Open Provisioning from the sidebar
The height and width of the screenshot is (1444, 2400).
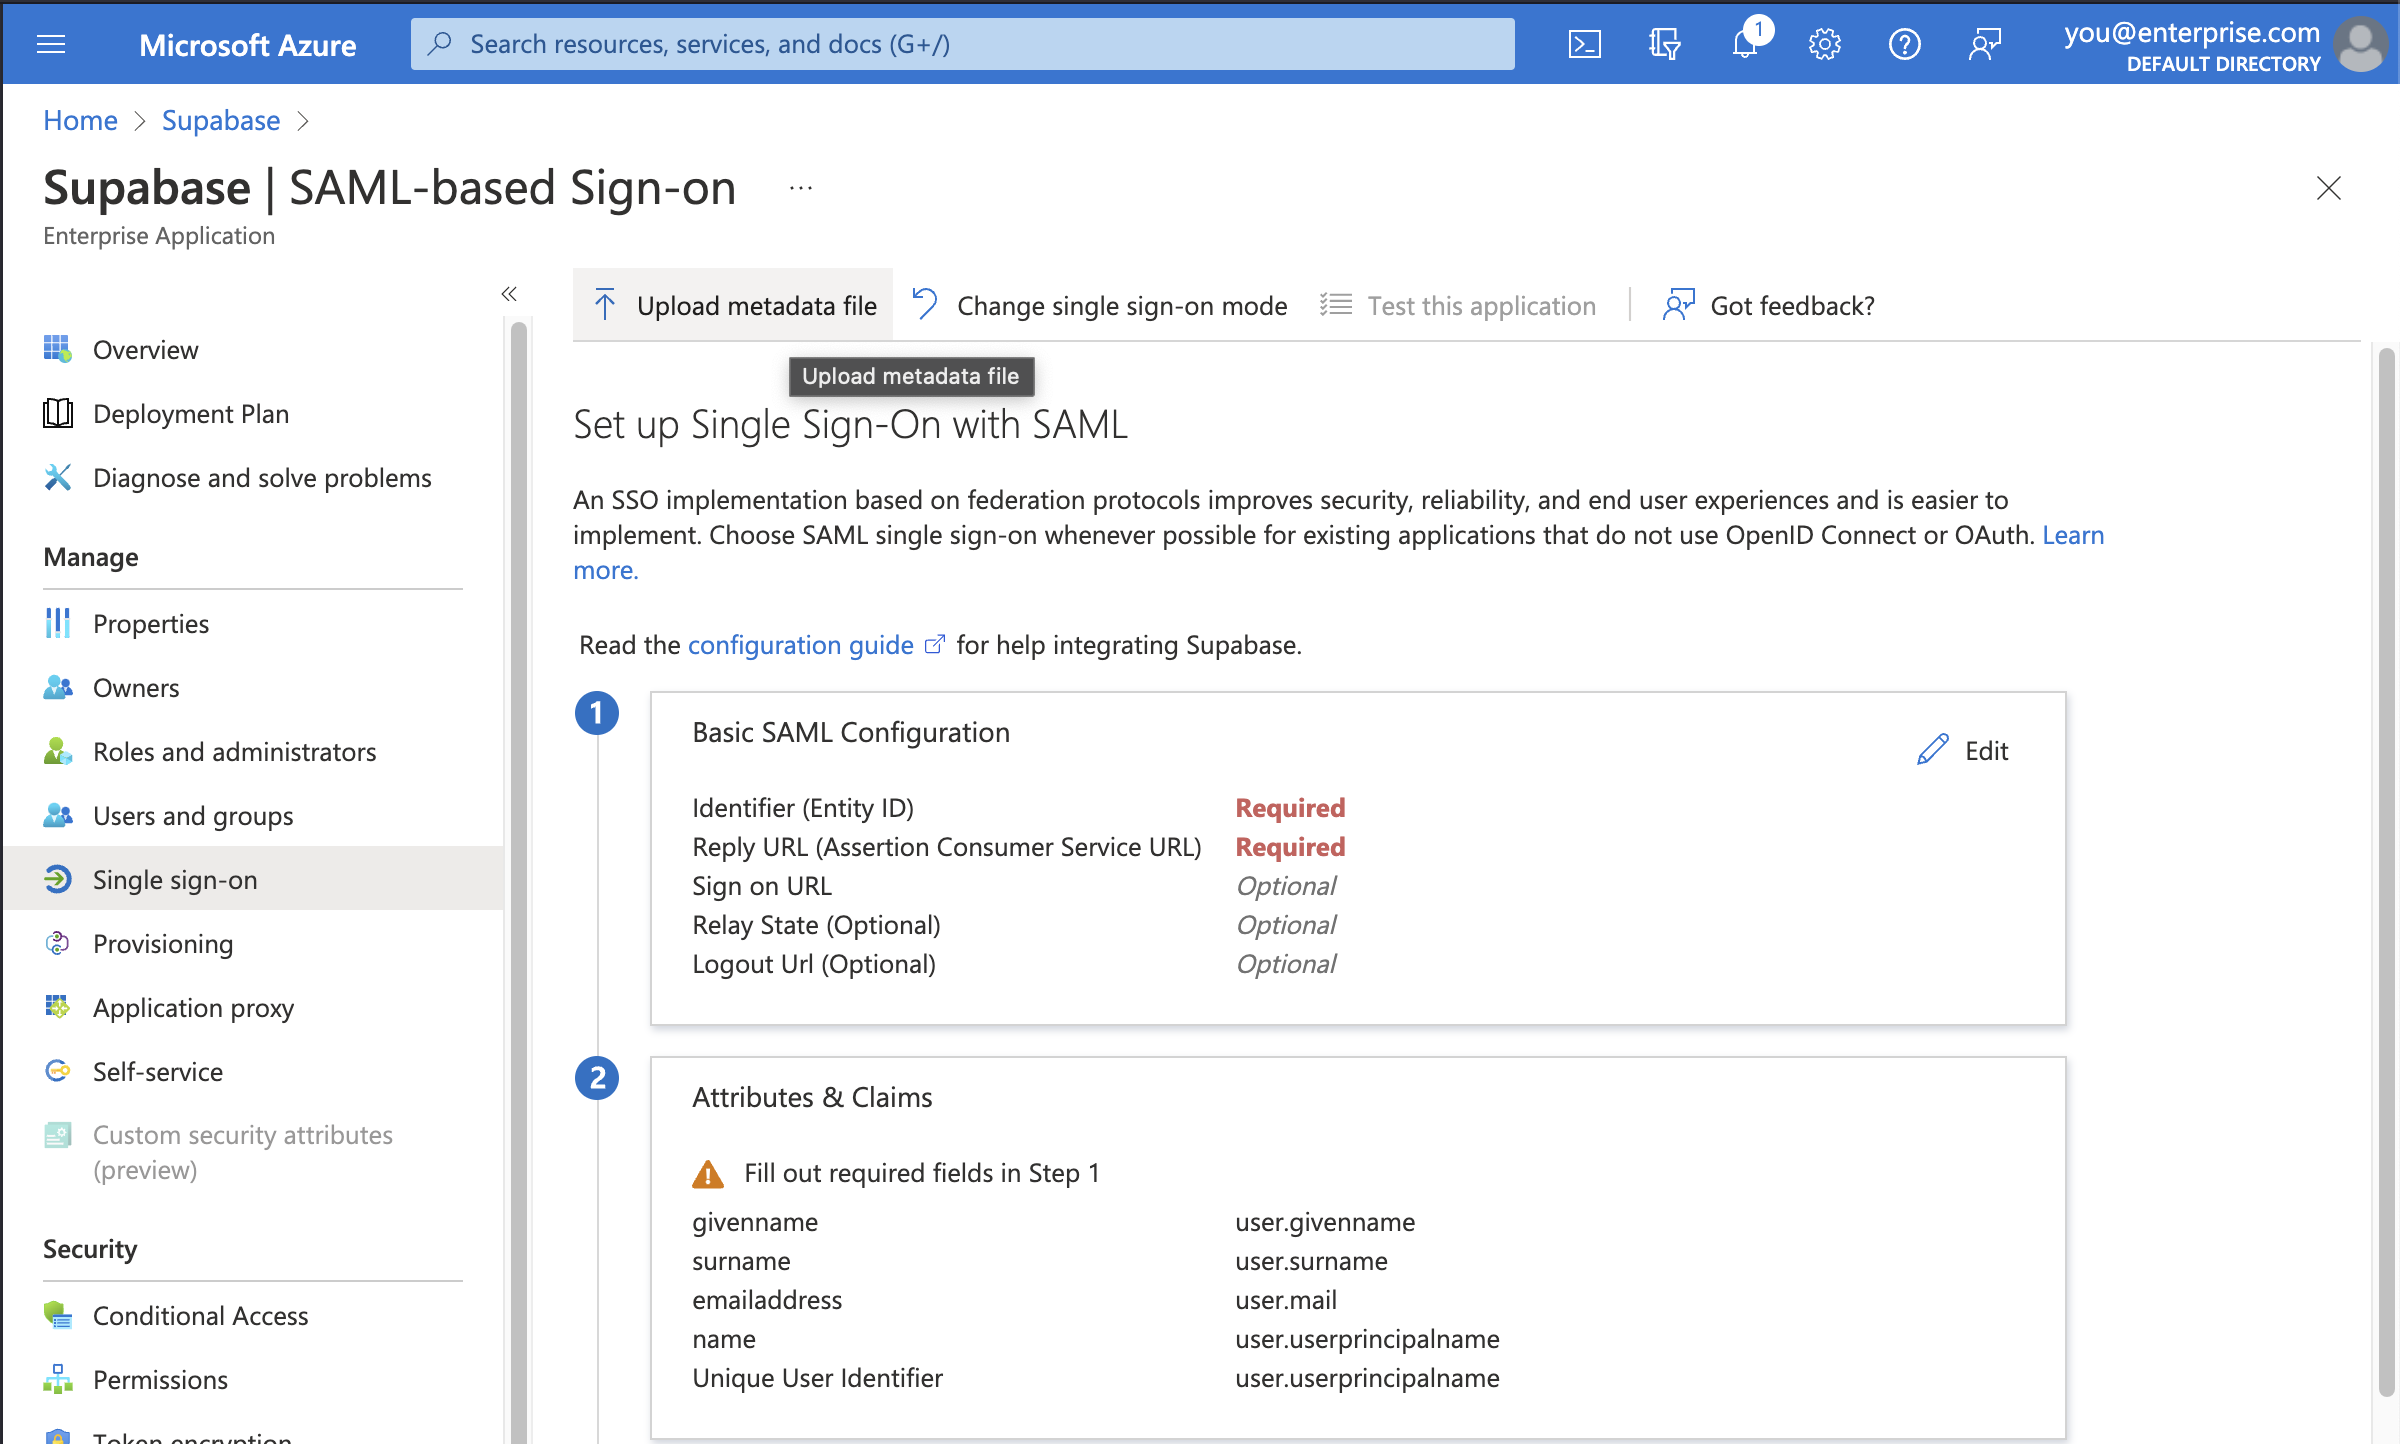(162, 943)
